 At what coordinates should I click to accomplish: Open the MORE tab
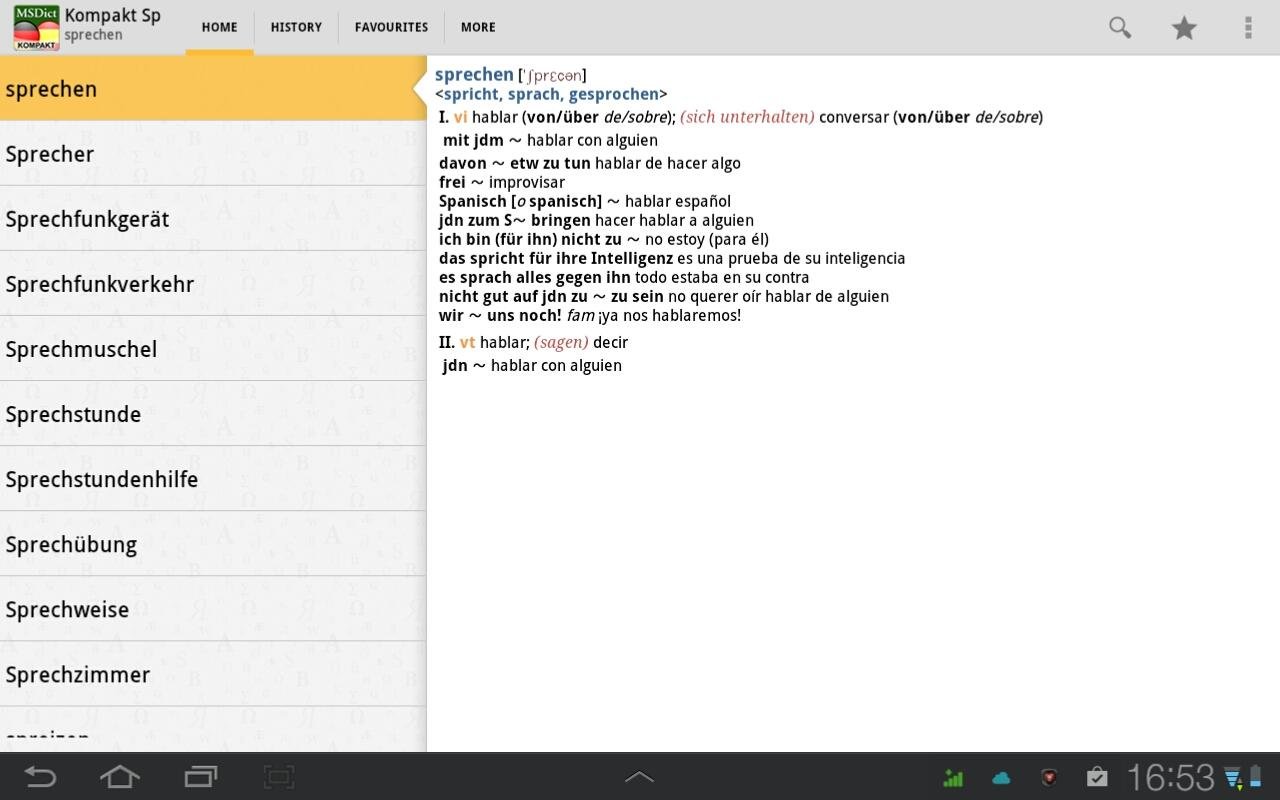point(478,27)
